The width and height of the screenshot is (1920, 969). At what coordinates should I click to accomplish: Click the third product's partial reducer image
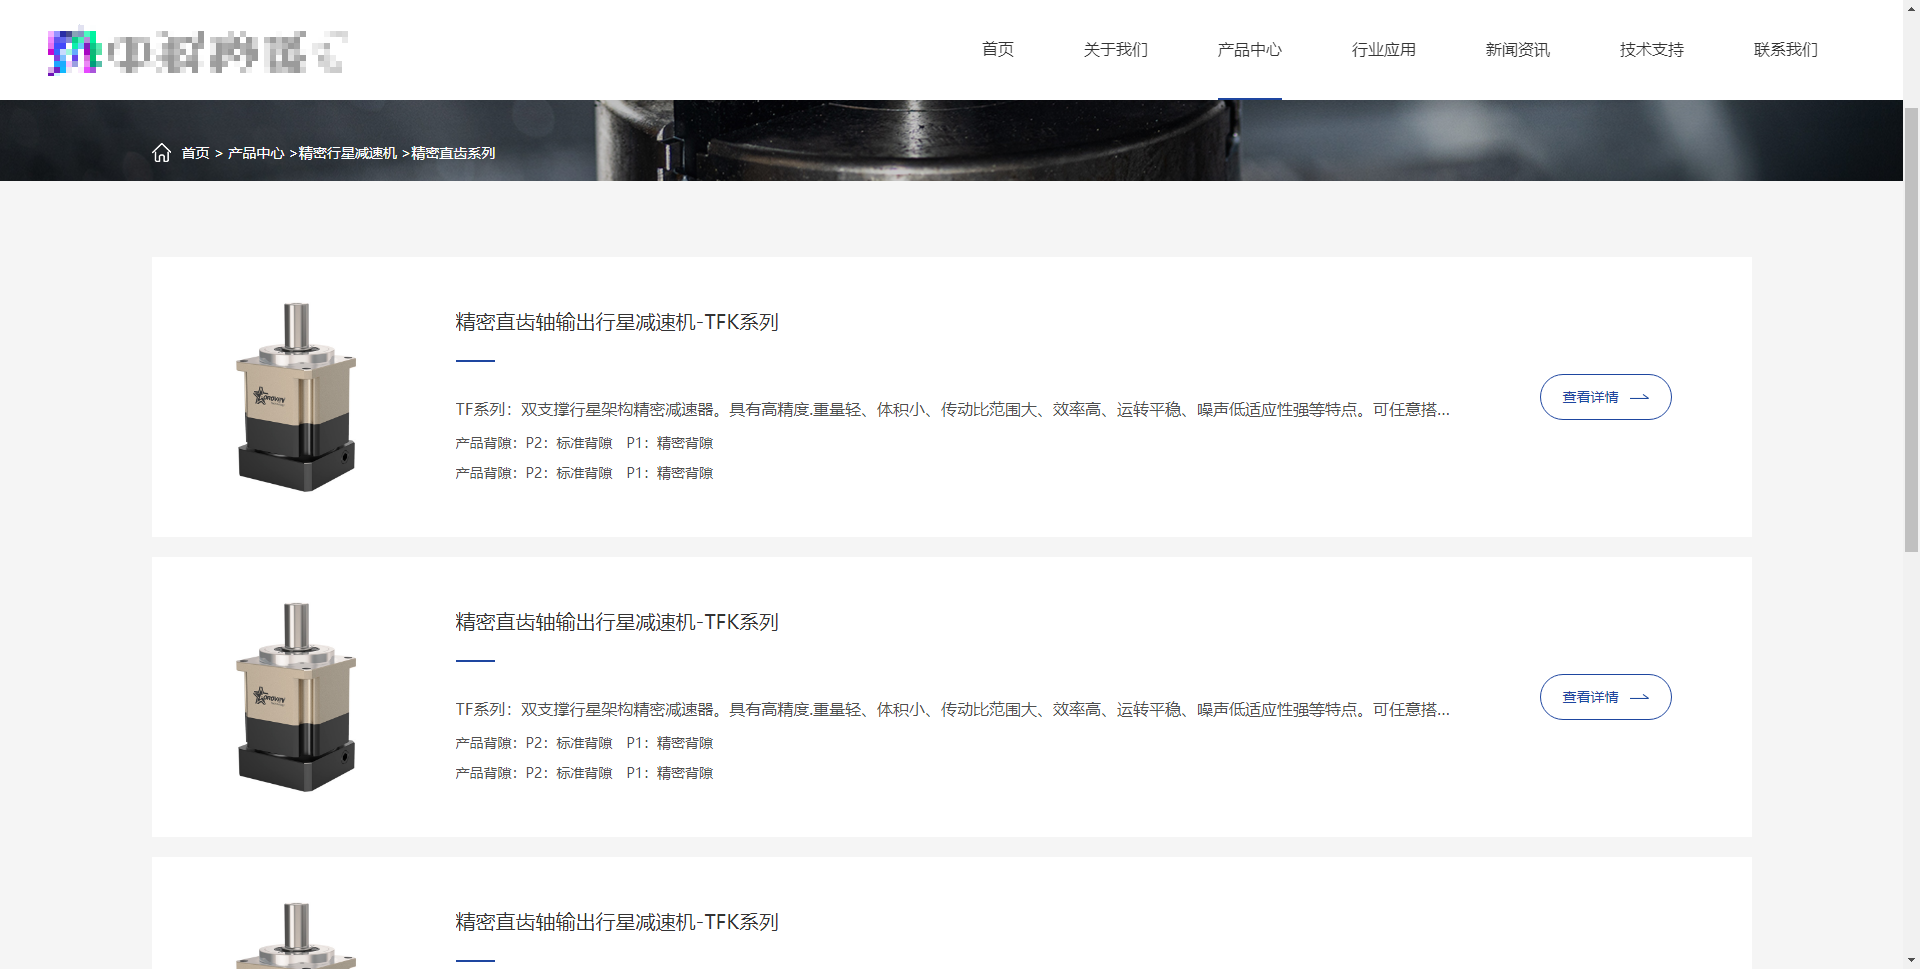pos(296,935)
